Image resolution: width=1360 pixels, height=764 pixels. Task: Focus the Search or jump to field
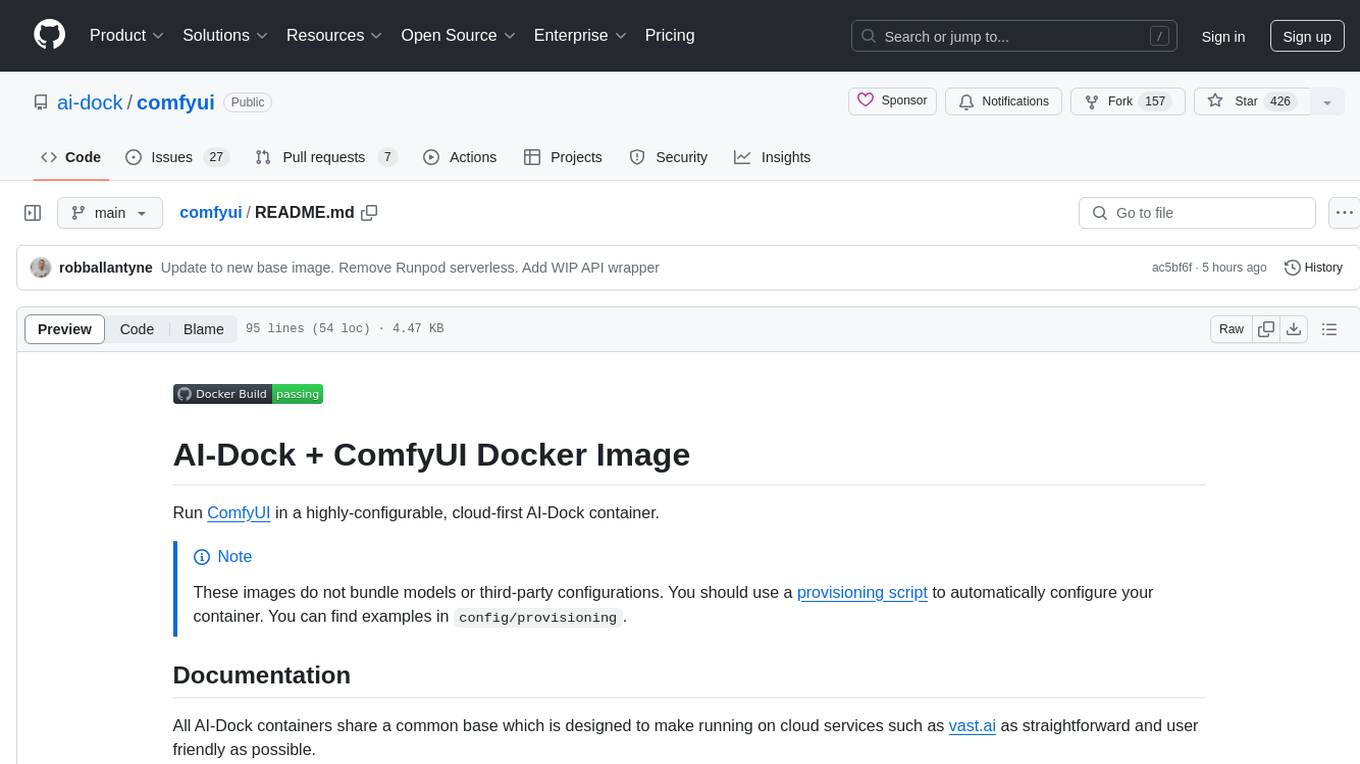point(1015,36)
